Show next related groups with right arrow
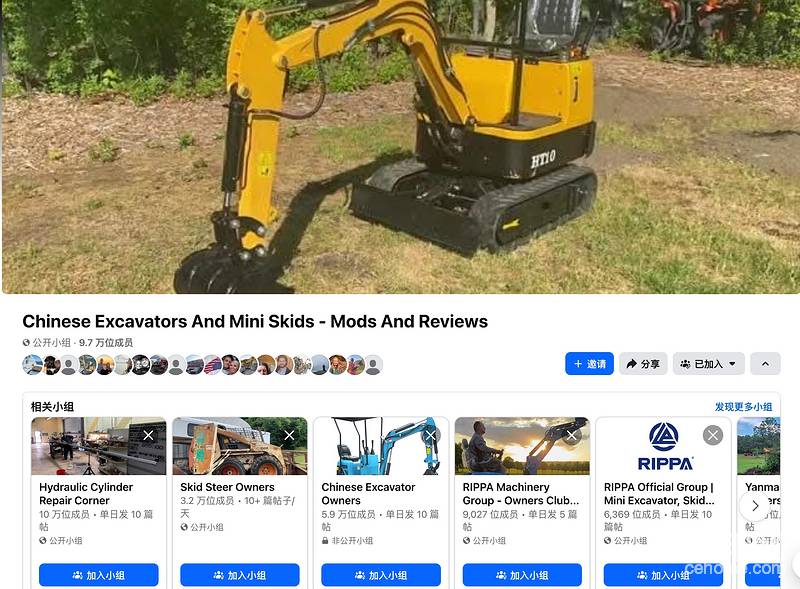 (x=755, y=506)
